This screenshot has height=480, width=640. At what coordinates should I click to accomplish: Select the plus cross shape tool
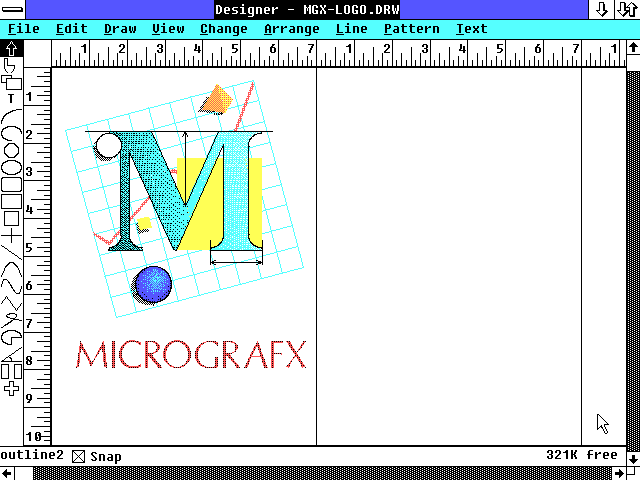(x=11, y=389)
